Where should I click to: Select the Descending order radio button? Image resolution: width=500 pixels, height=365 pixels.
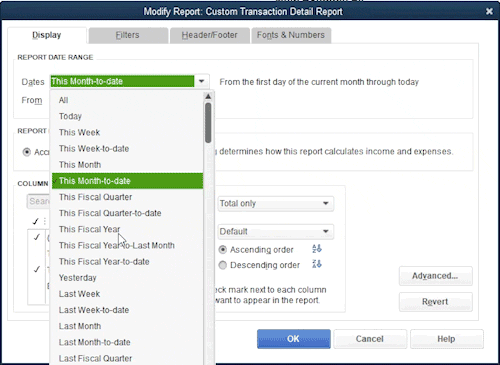[x=223, y=265]
